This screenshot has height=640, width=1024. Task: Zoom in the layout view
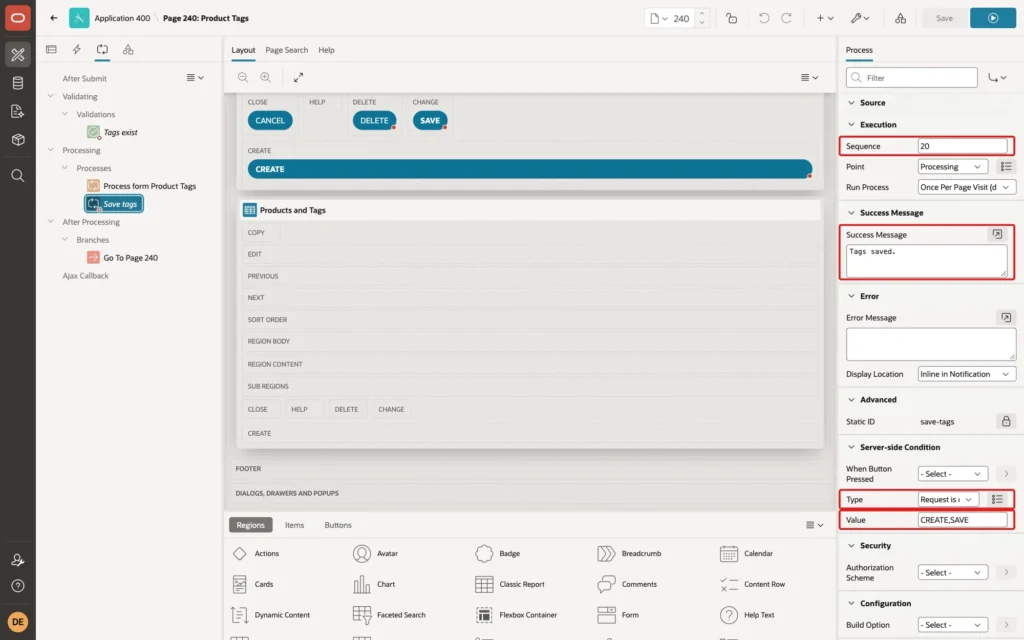(x=265, y=77)
